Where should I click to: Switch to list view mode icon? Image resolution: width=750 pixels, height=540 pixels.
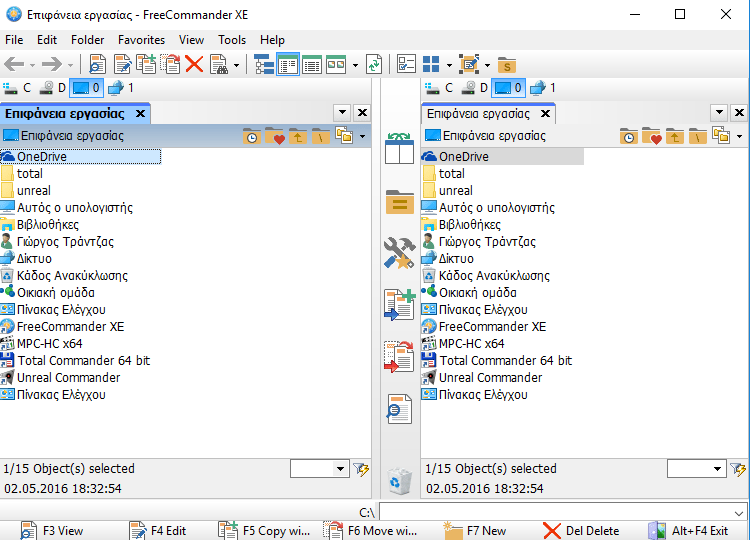tap(288, 64)
